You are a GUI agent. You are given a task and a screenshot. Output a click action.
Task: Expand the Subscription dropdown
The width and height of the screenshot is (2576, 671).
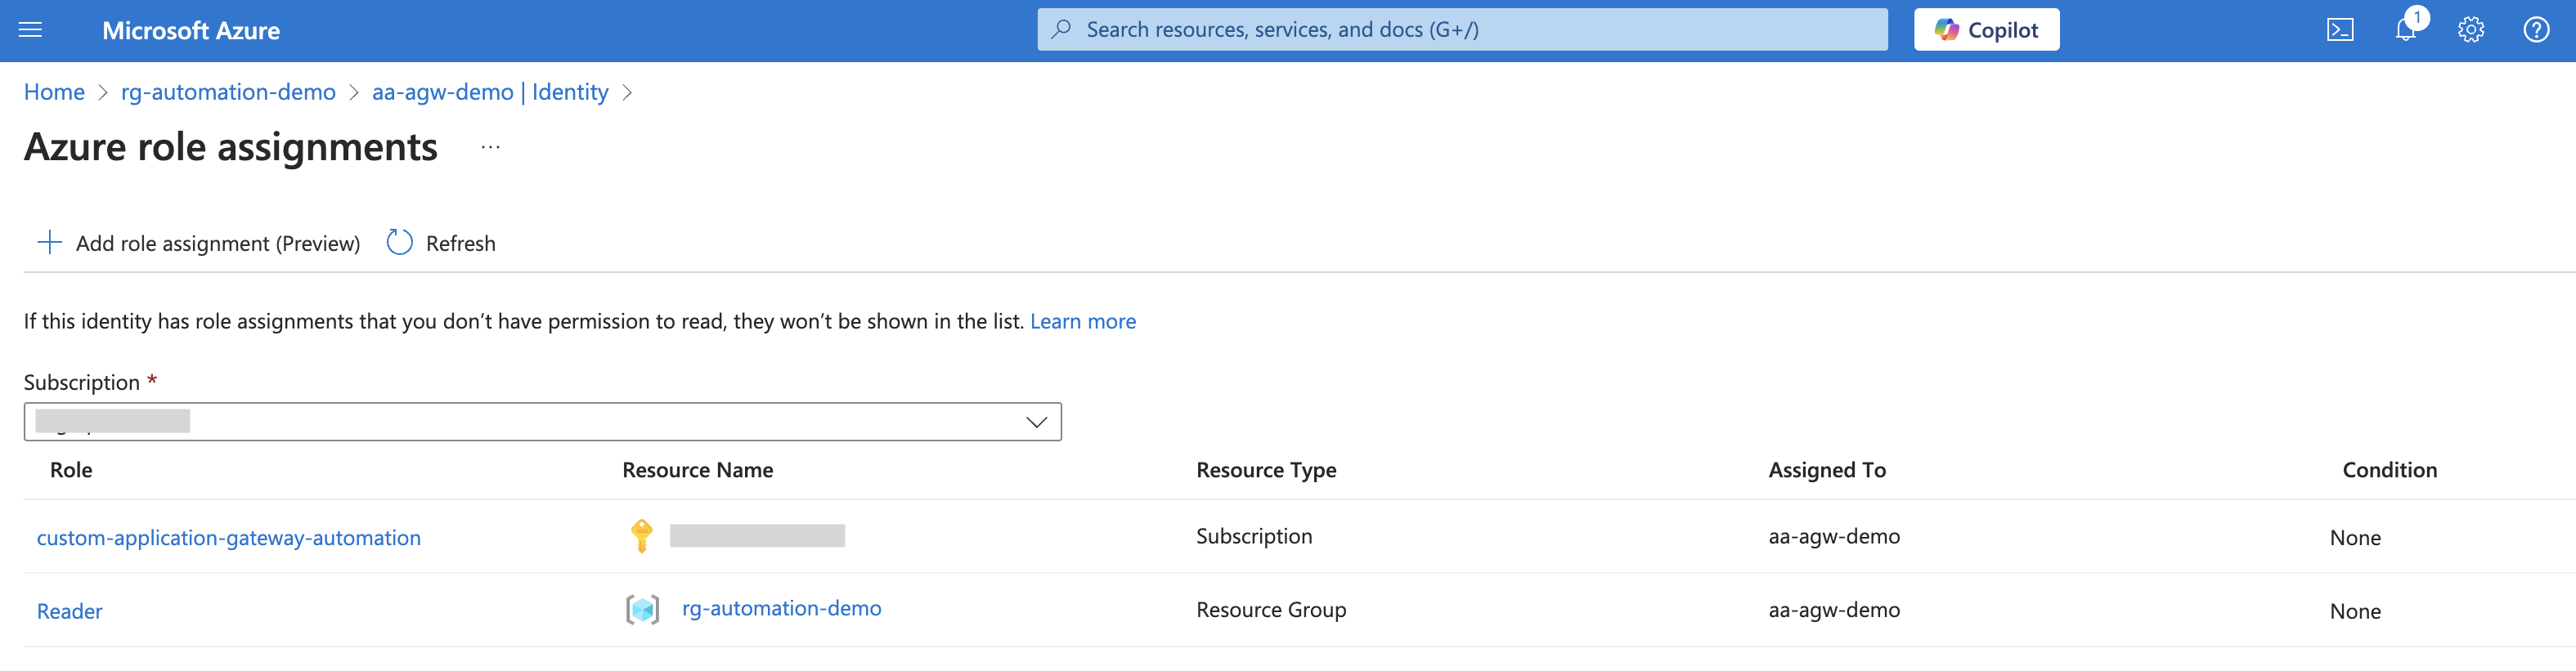pos(542,422)
